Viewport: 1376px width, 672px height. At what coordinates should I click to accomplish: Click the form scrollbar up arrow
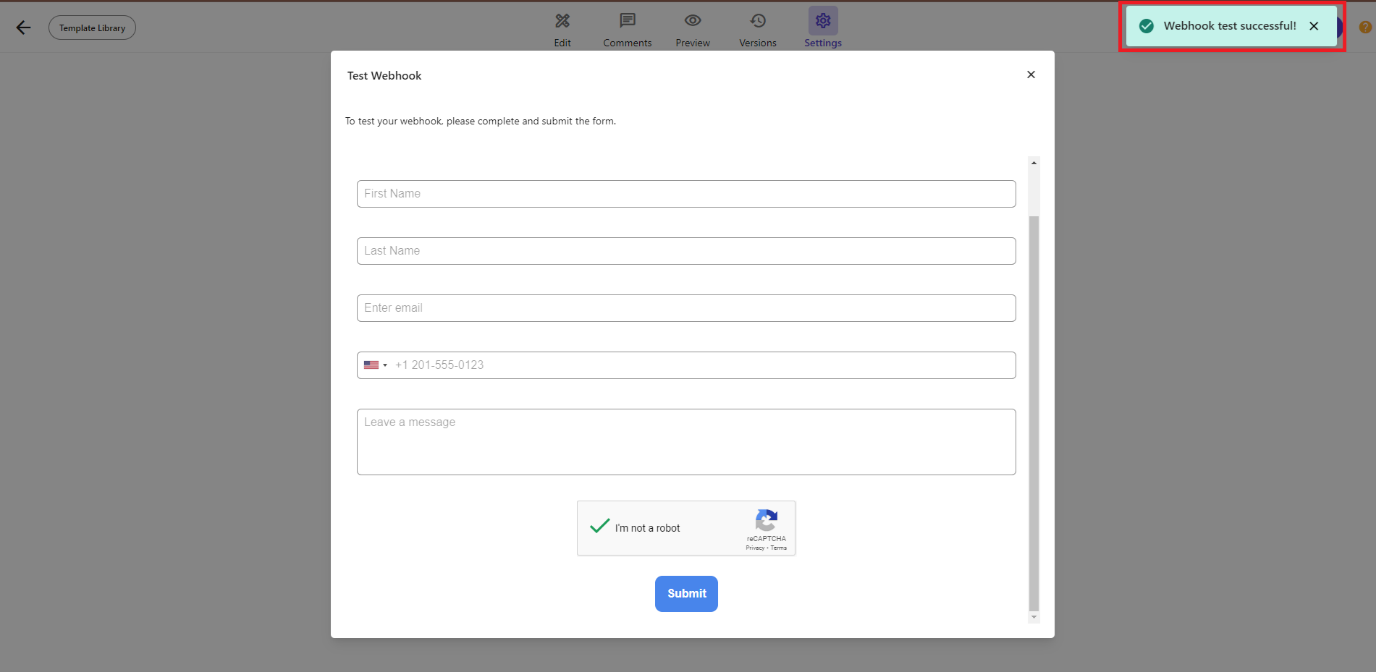click(1034, 162)
